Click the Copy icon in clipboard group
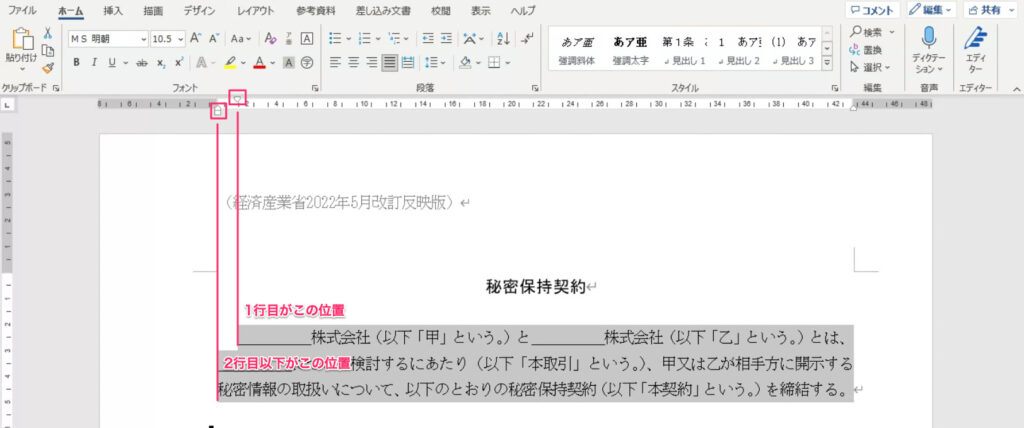The height and width of the screenshot is (428, 1024). pyautogui.click(x=48, y=51)
